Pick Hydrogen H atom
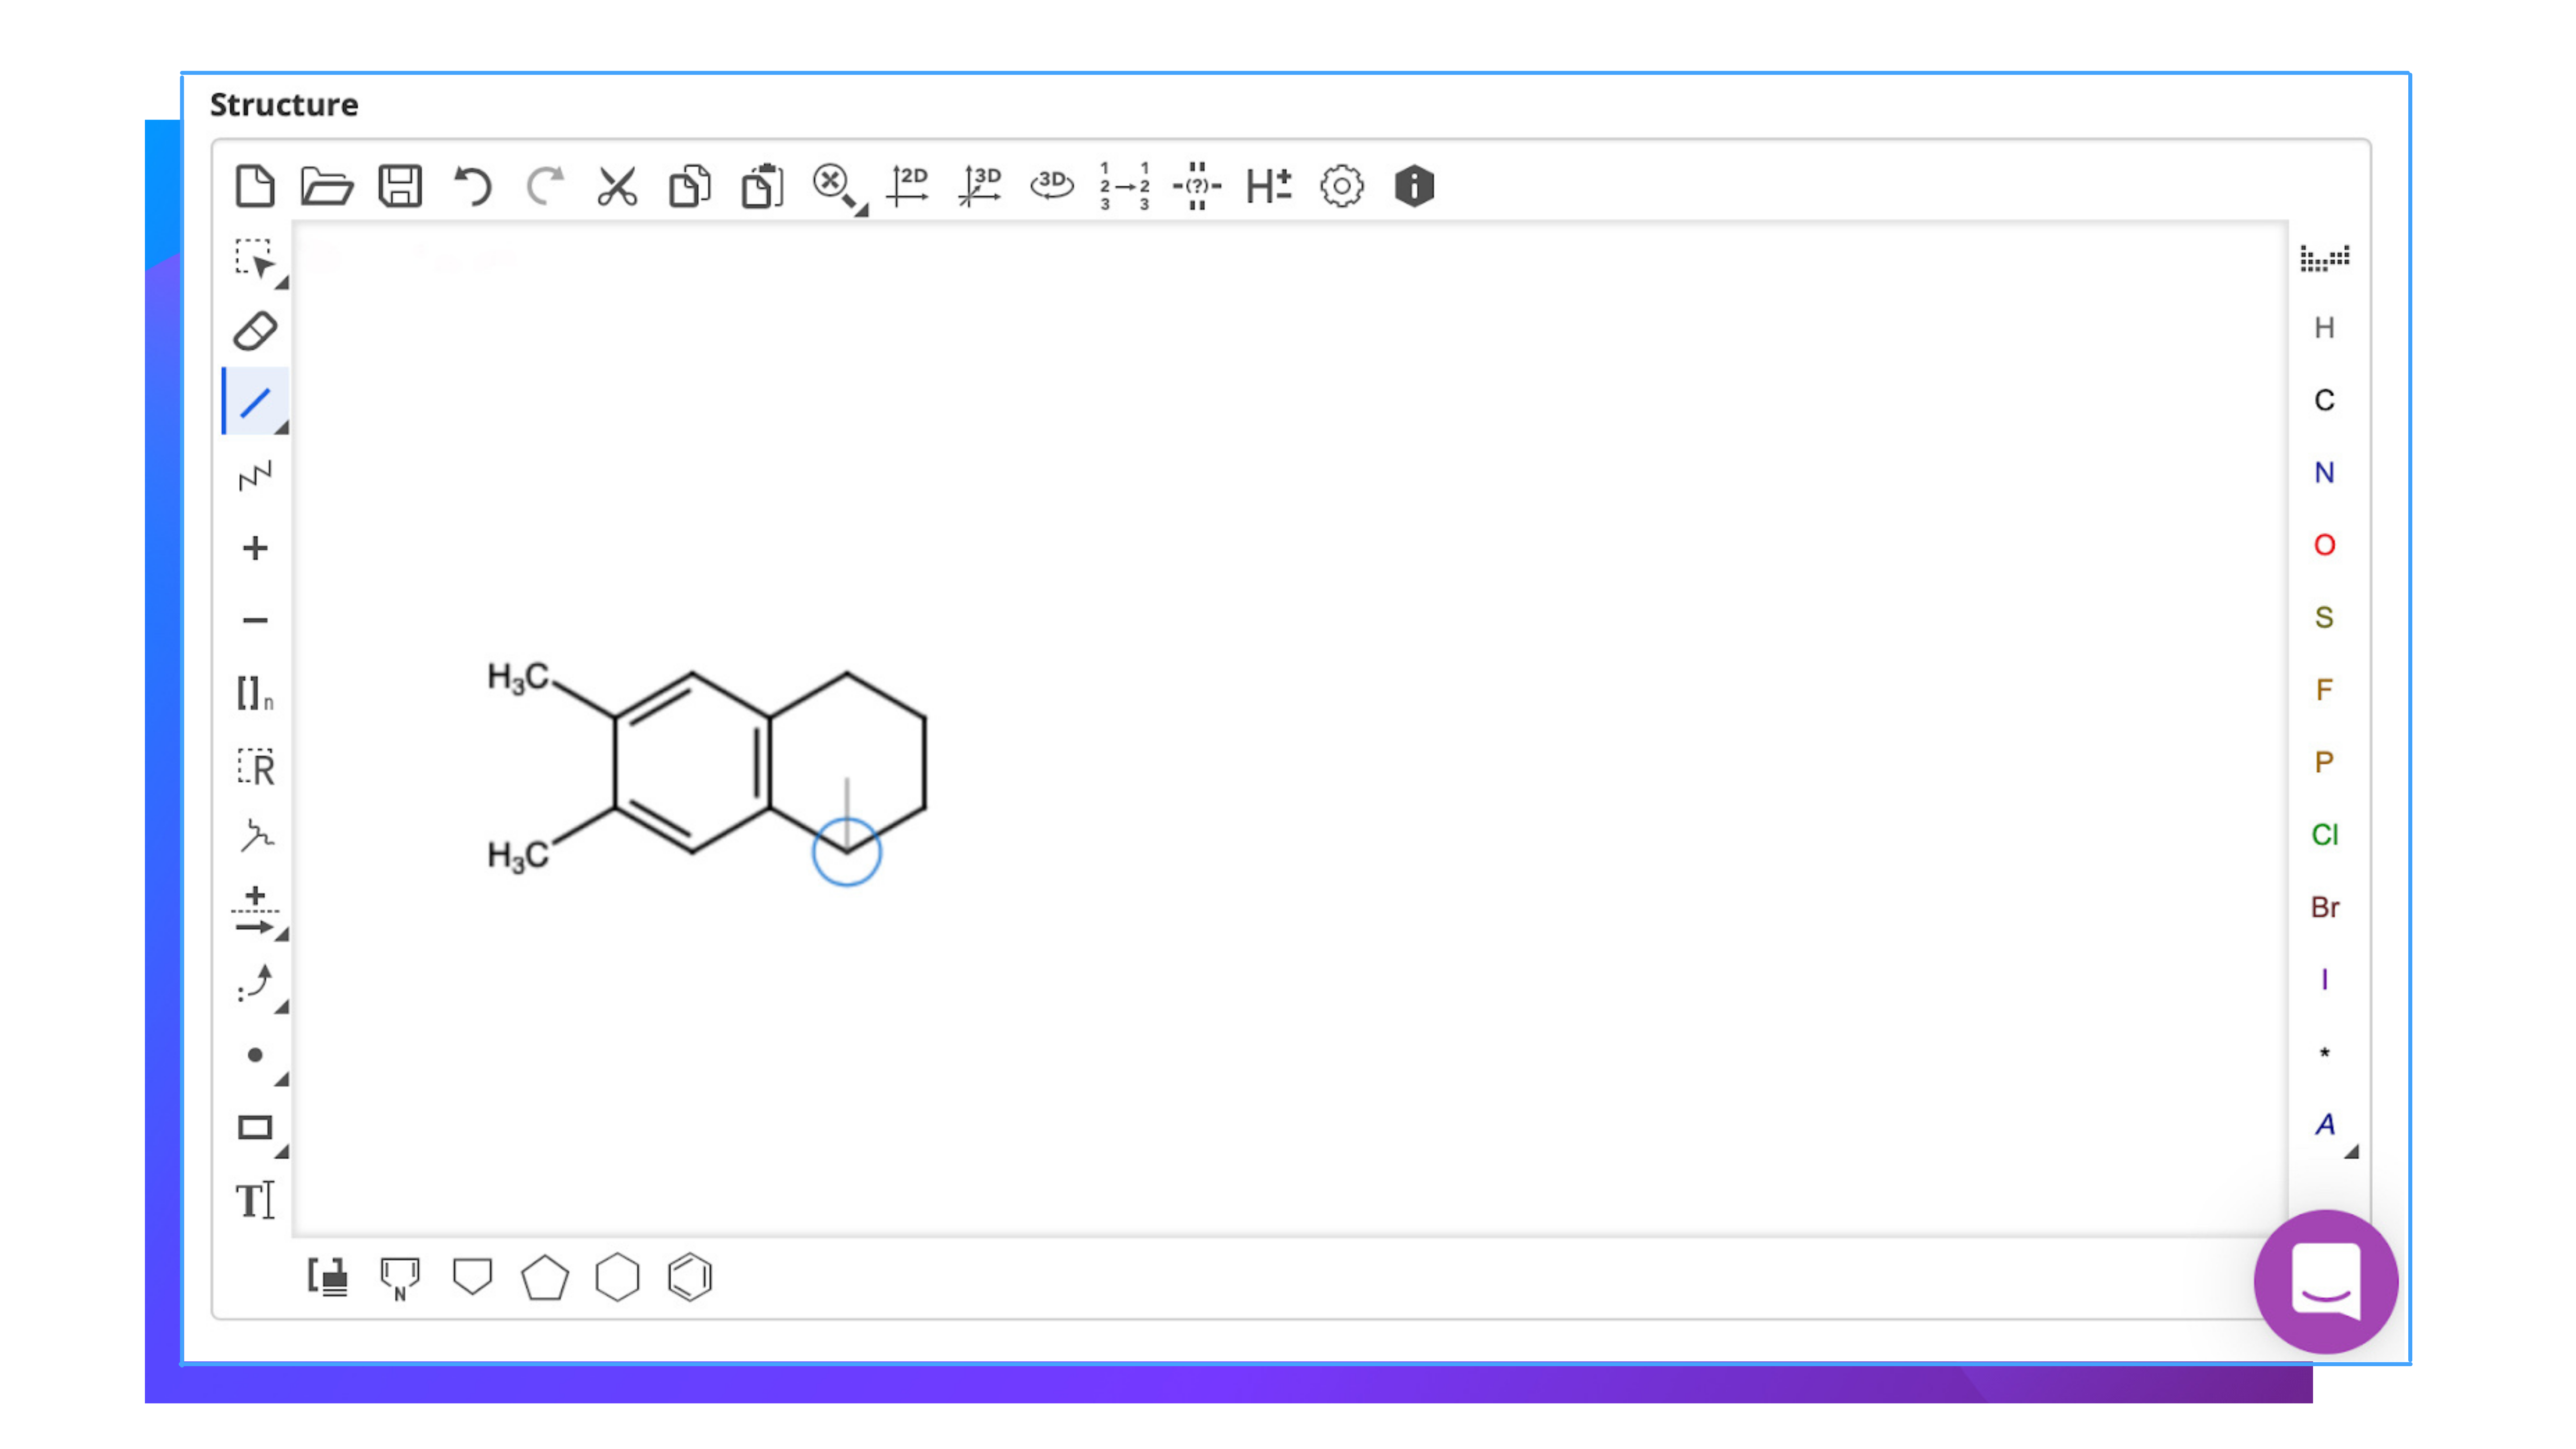This screenshot has width=2576, height=1449. [x=2324, y=328]
